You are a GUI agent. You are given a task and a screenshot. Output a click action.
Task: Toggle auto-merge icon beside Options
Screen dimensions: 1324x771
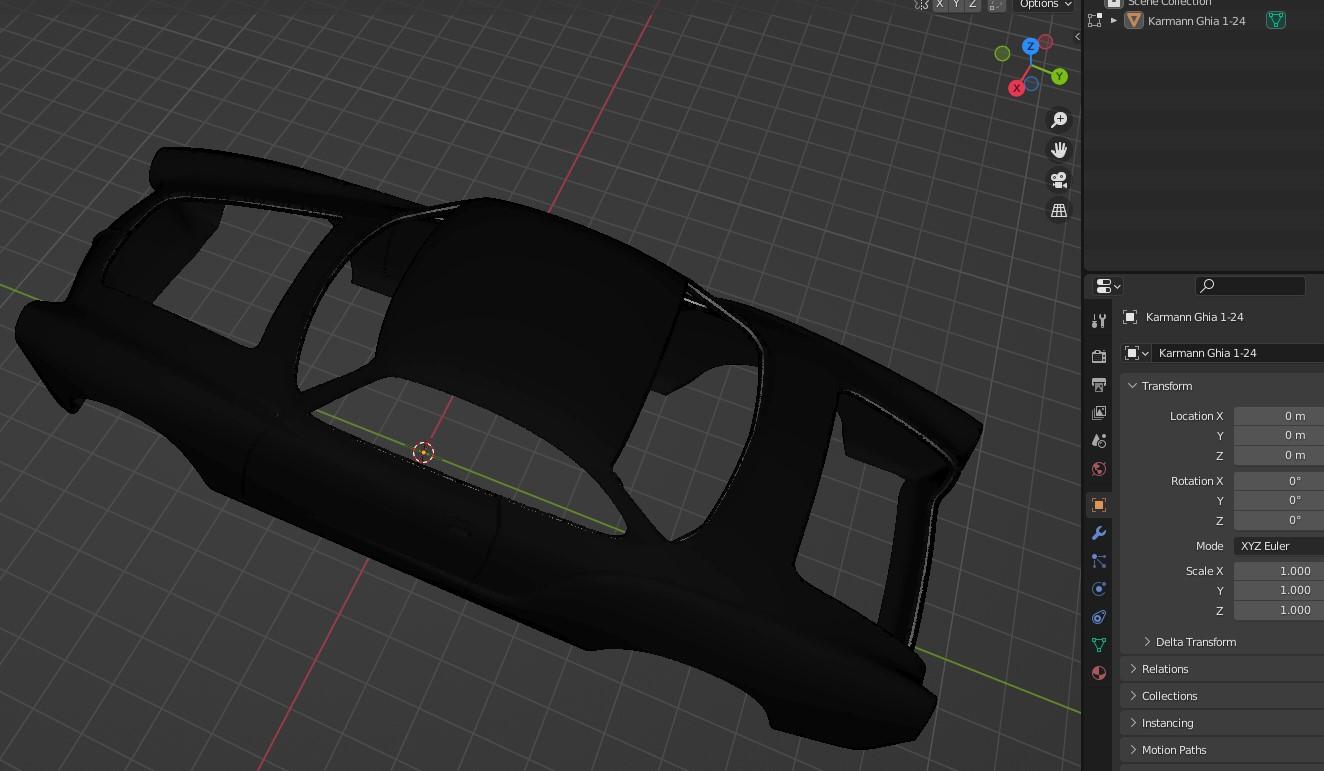pyautogui.click(x=996, y=4)
